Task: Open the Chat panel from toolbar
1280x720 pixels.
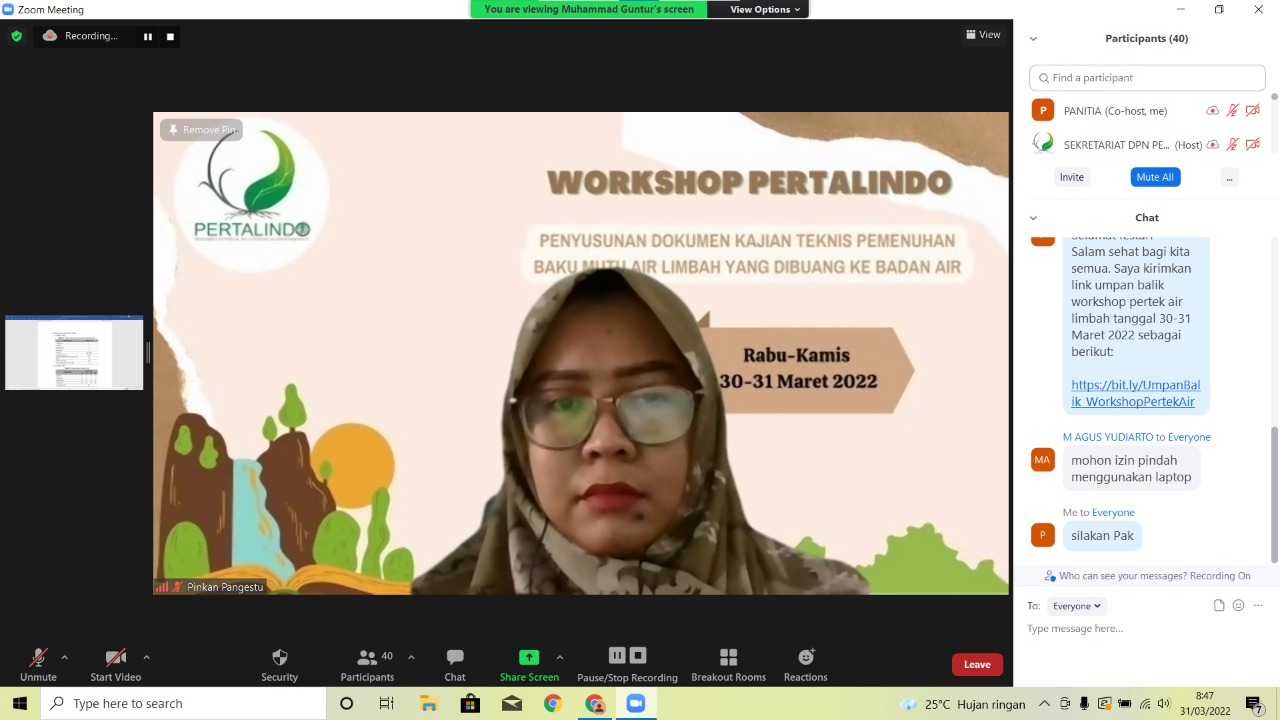Action: coord(455,658)
